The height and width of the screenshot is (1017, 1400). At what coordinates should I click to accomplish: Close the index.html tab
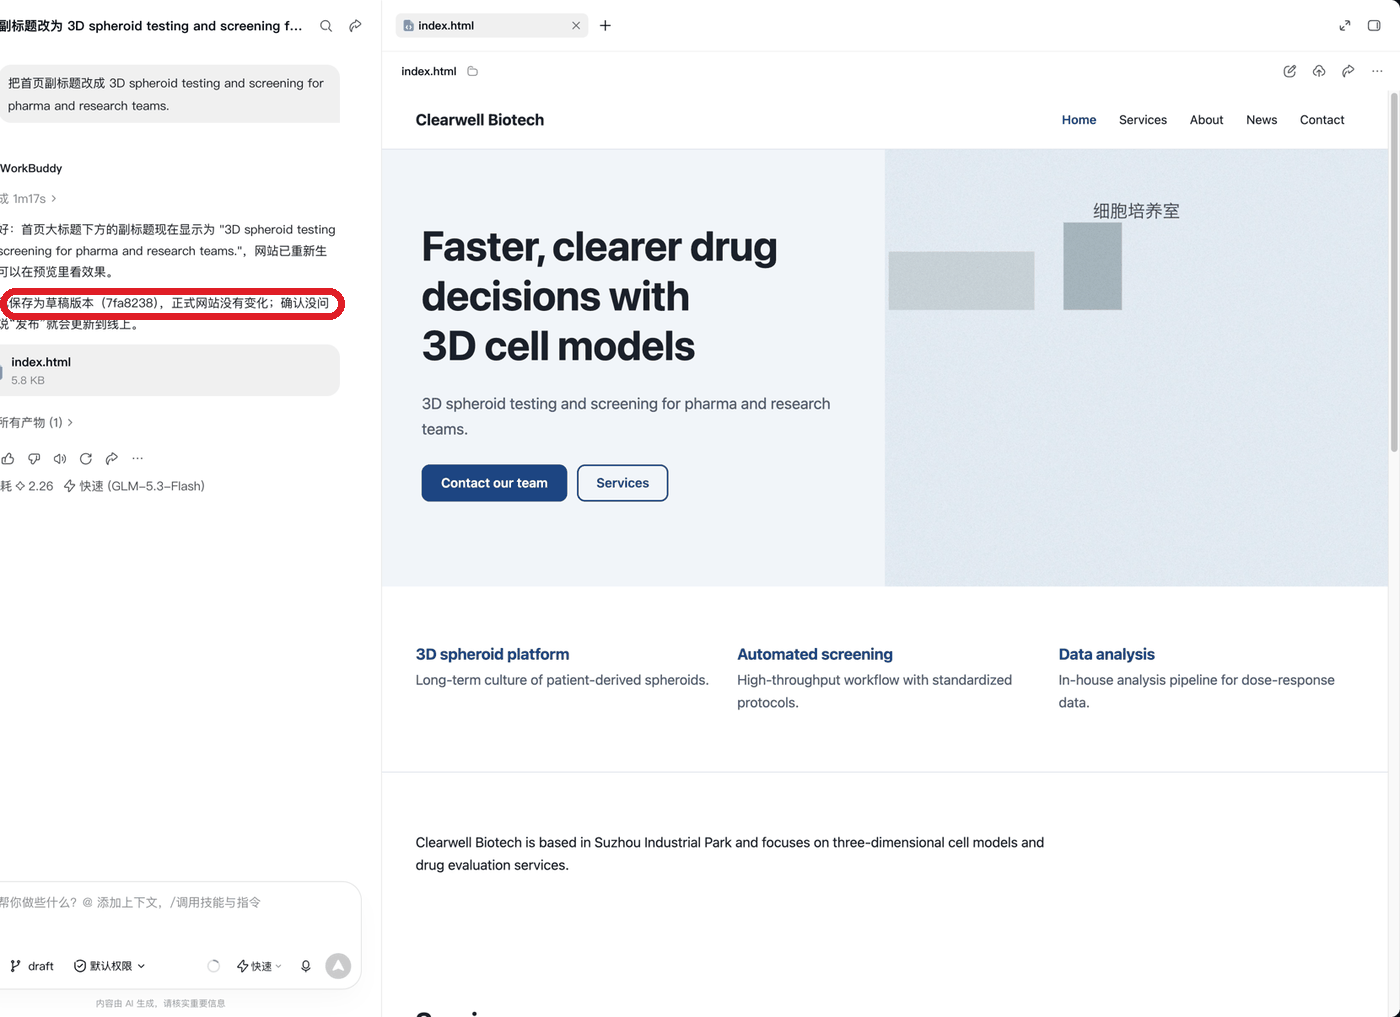pyautogui.click(x=576, y=26)
